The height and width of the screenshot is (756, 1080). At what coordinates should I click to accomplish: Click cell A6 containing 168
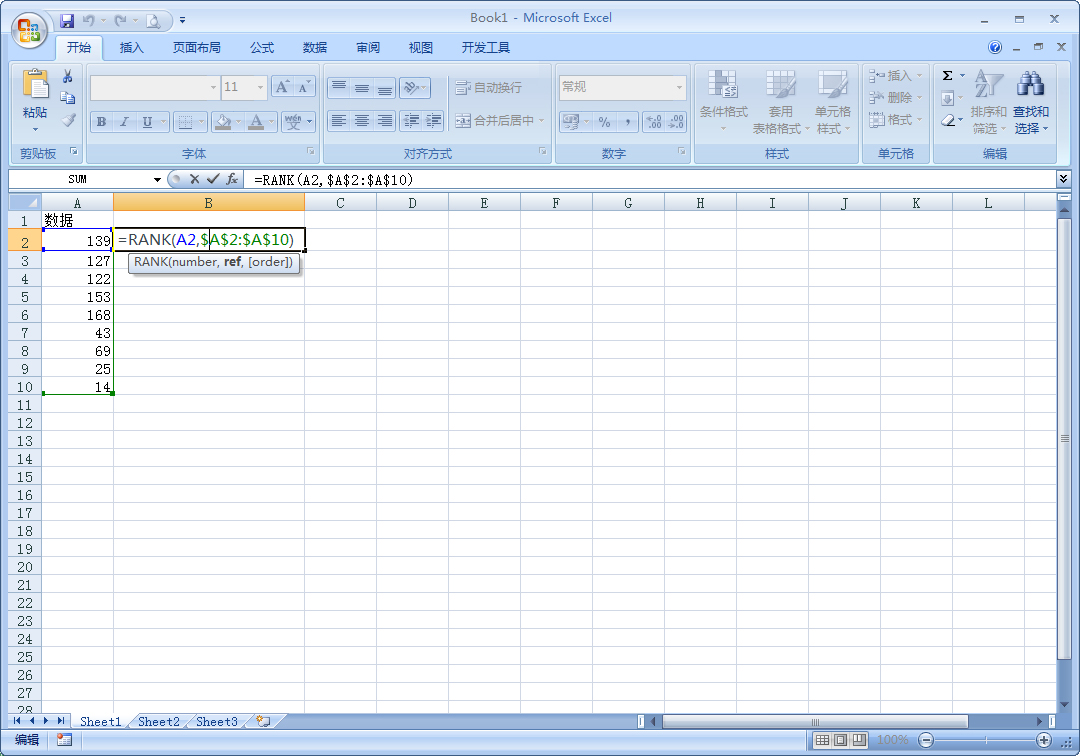coord(78,315)
